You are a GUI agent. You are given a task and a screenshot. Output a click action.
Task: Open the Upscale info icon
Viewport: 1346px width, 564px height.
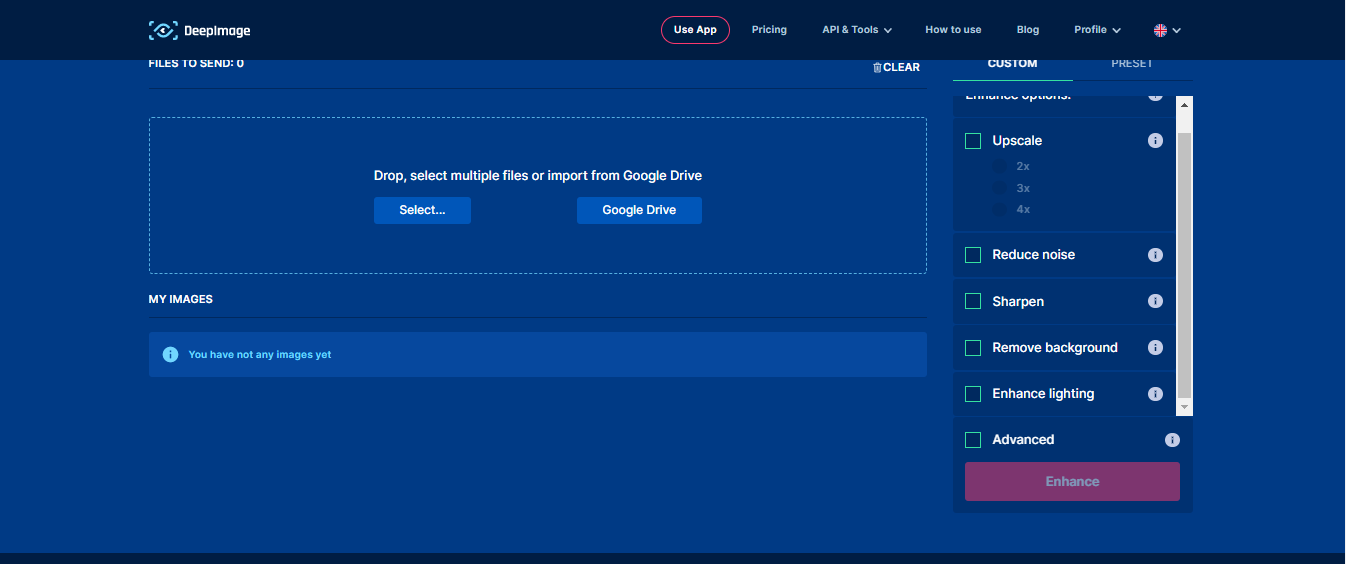[x=1155, y=141]
